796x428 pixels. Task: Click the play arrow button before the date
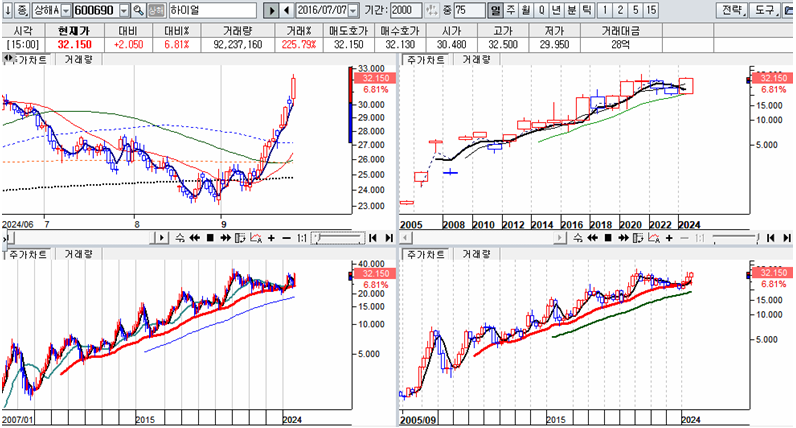(271, 10)
